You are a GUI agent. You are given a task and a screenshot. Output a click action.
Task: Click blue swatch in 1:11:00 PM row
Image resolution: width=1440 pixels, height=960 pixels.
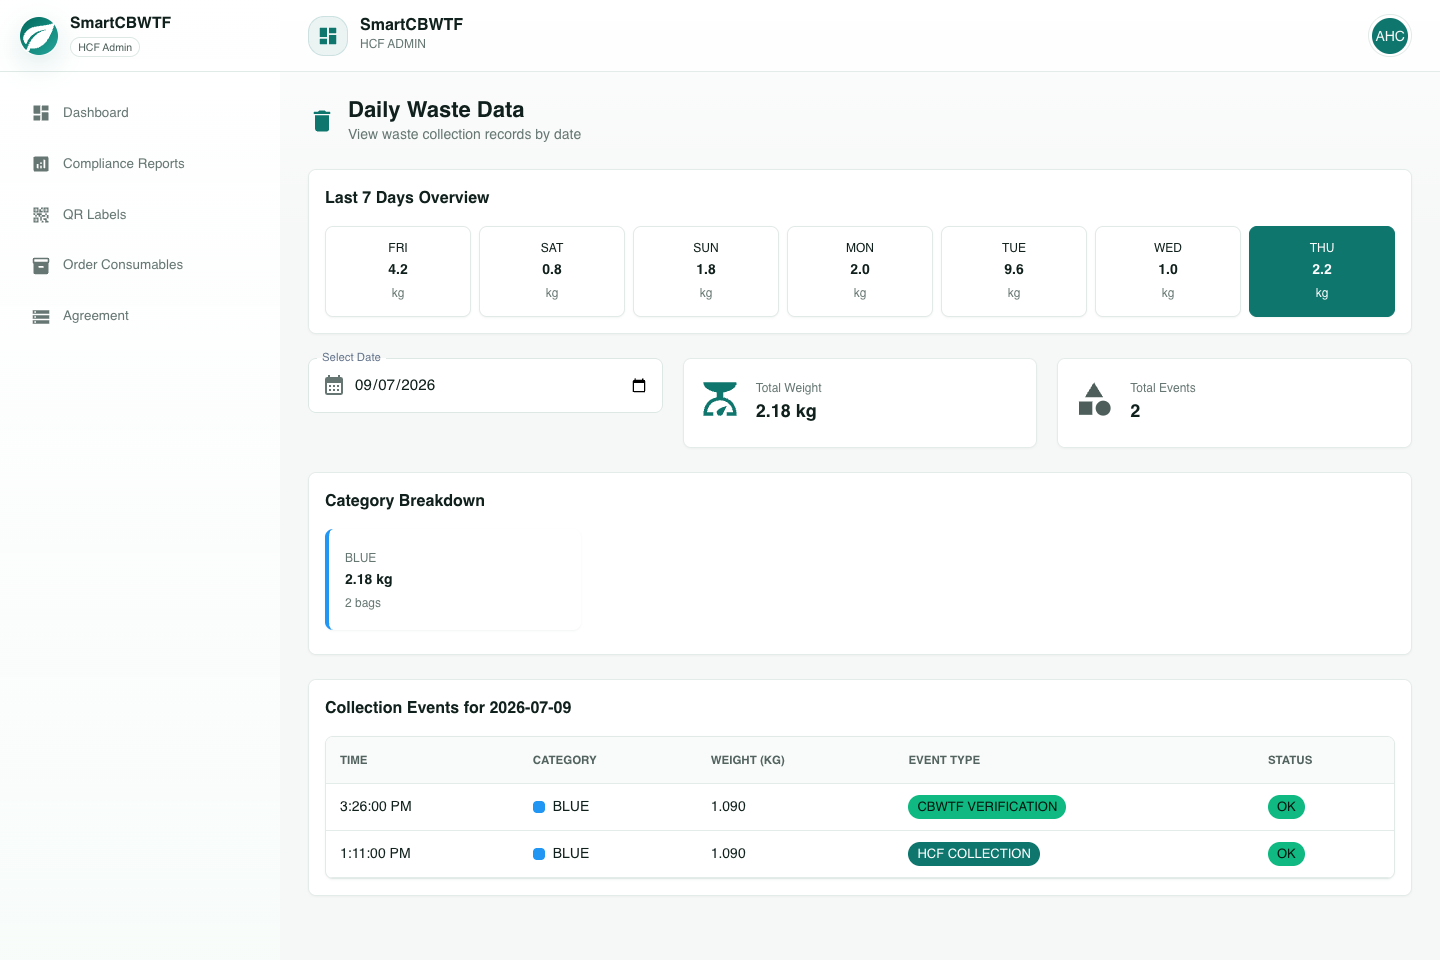pyautogui.click(x=539, y=854)
